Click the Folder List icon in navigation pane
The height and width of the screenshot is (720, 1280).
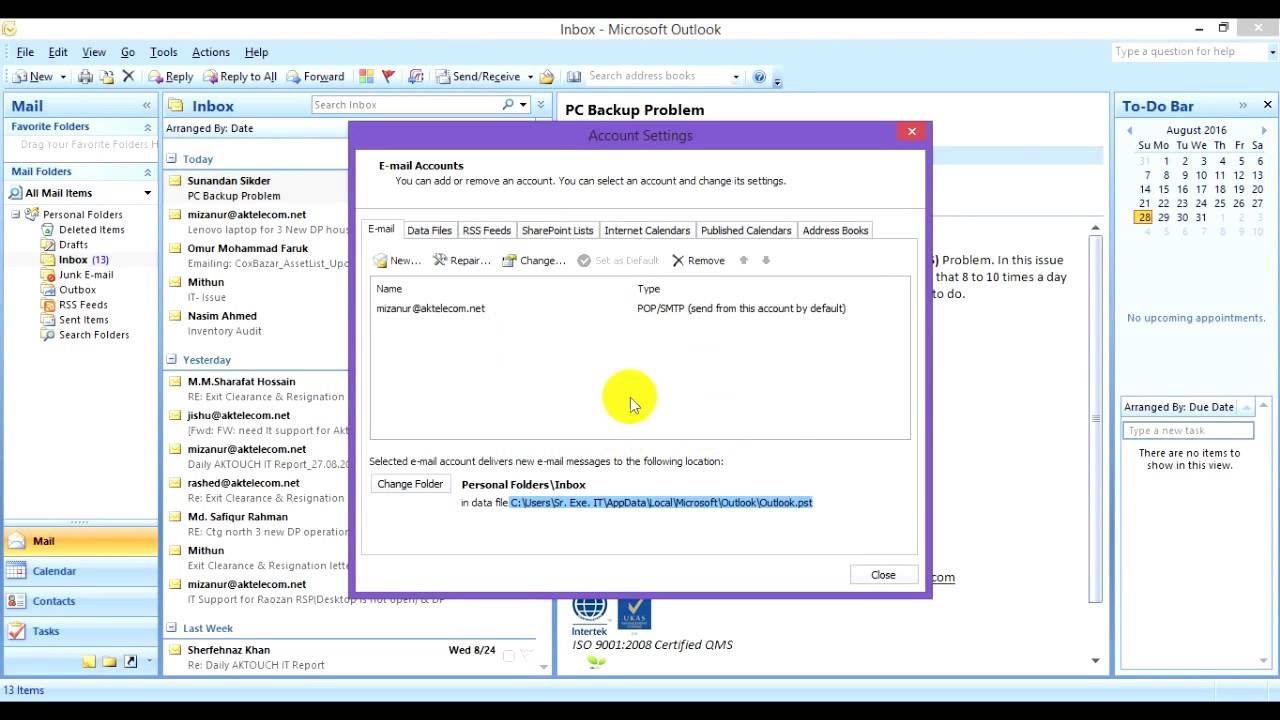[x=109, y=662]
